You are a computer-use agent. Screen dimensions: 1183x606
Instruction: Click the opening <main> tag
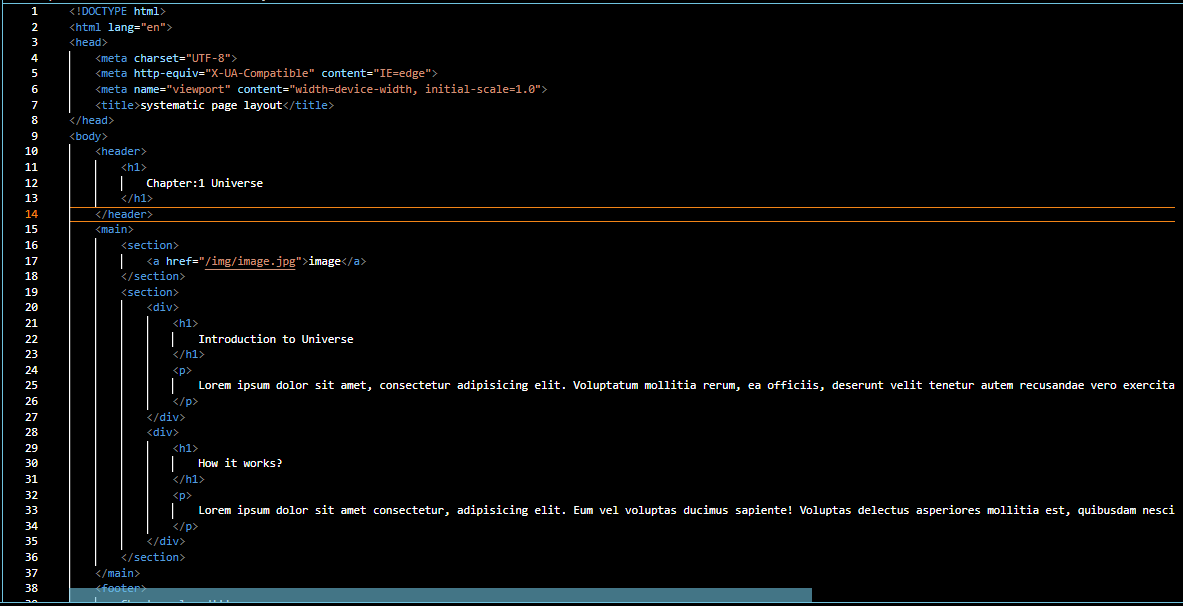click(114, 229)
